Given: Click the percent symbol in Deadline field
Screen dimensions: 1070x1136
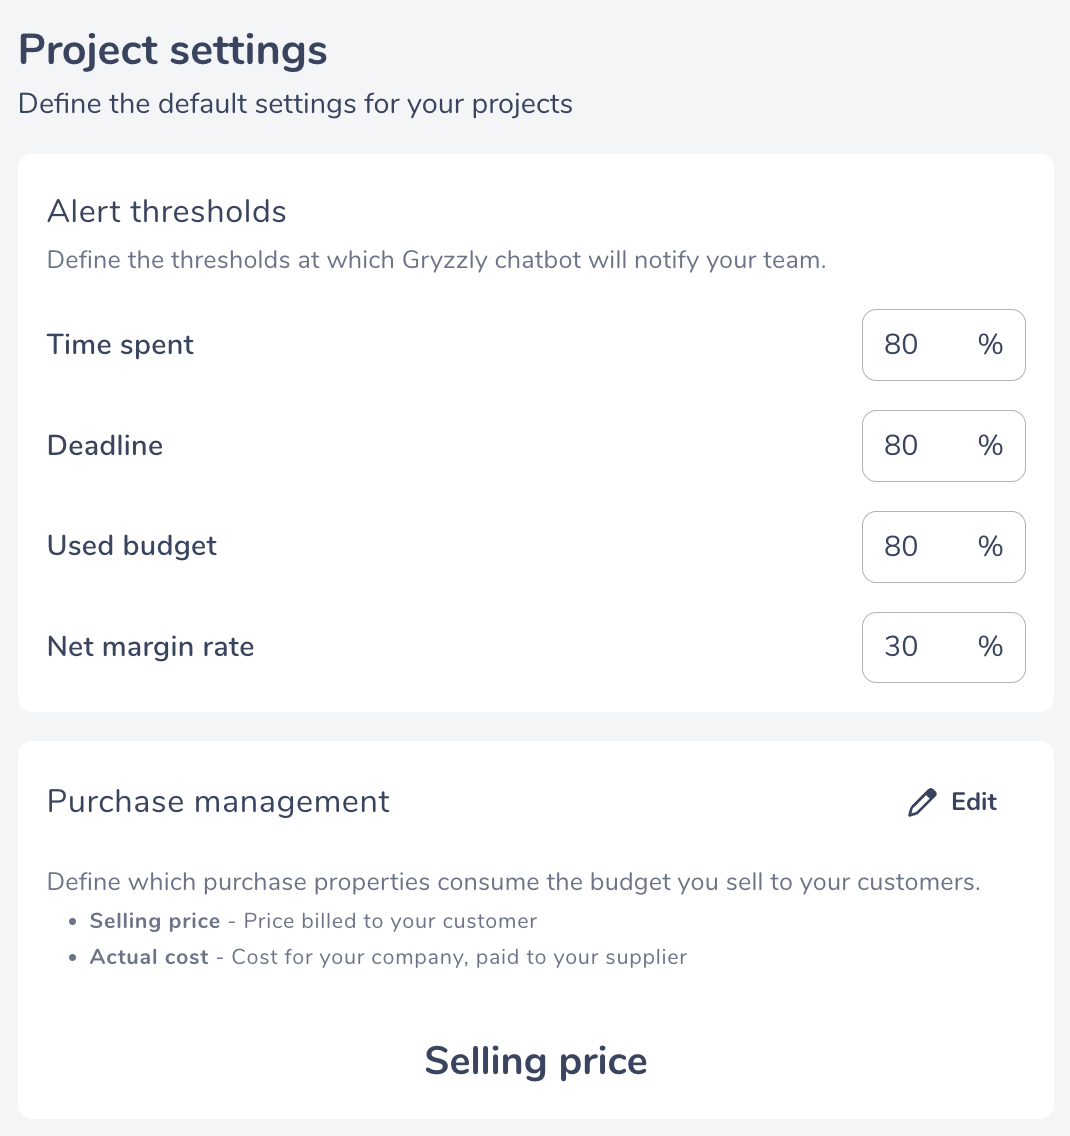Looking at the screenshot, I should [990, 446].
